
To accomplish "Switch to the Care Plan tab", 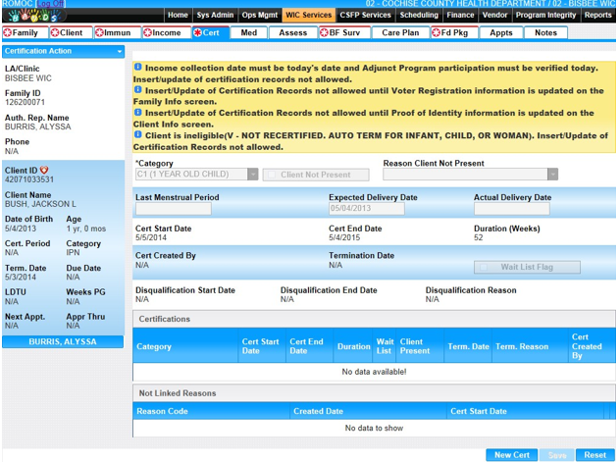I will tap(400, 33).
